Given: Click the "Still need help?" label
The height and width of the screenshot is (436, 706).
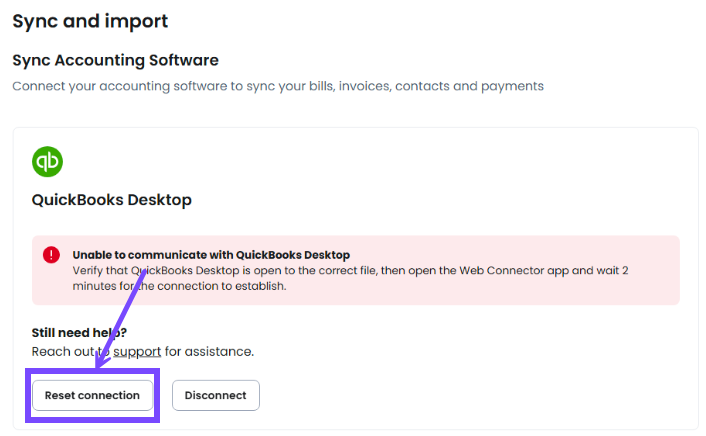Looking at the screenshot, I should click(x=80, y=333).
